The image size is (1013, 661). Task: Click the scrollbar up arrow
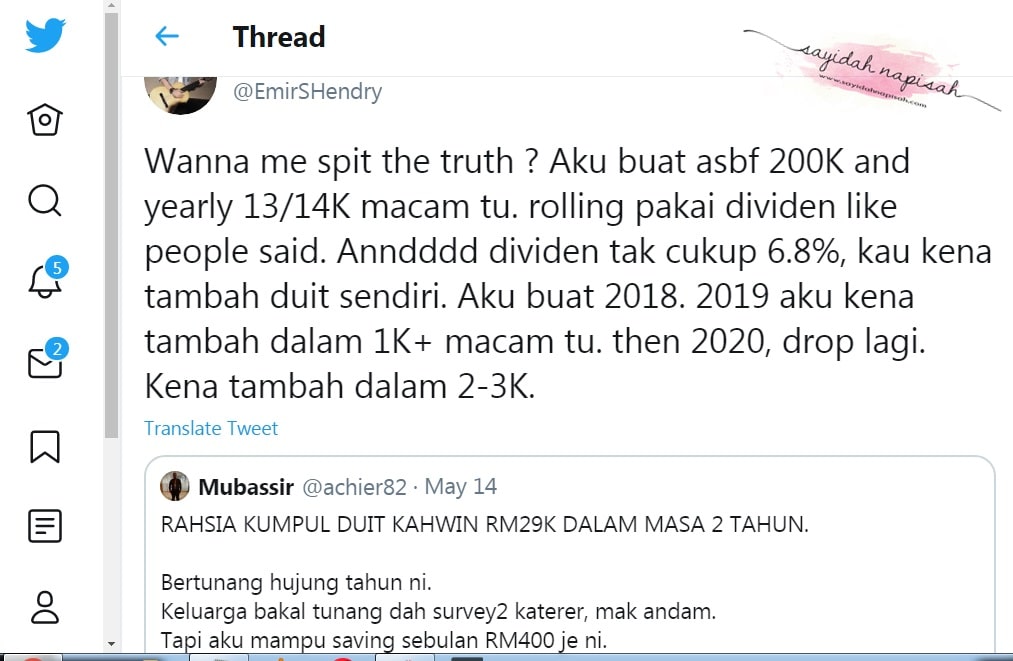(112, 6)
